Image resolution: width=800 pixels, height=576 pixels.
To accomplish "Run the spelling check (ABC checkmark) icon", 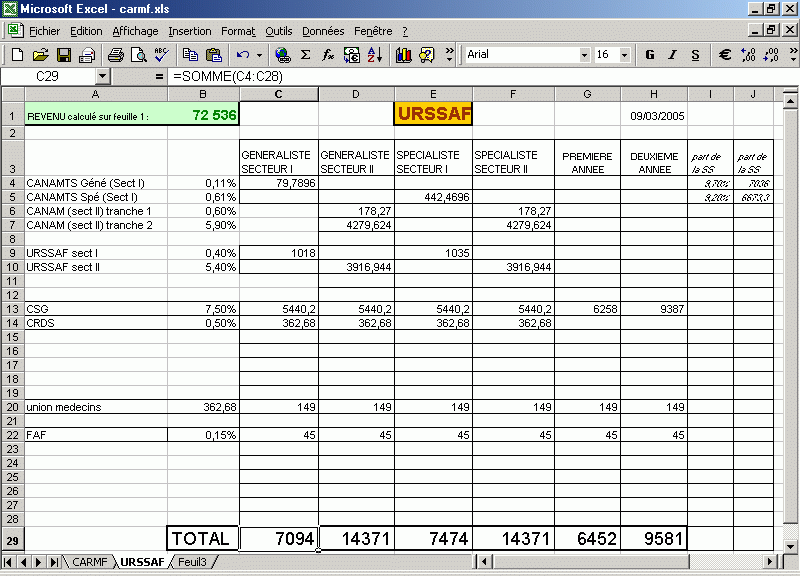I will coord(162,55).
